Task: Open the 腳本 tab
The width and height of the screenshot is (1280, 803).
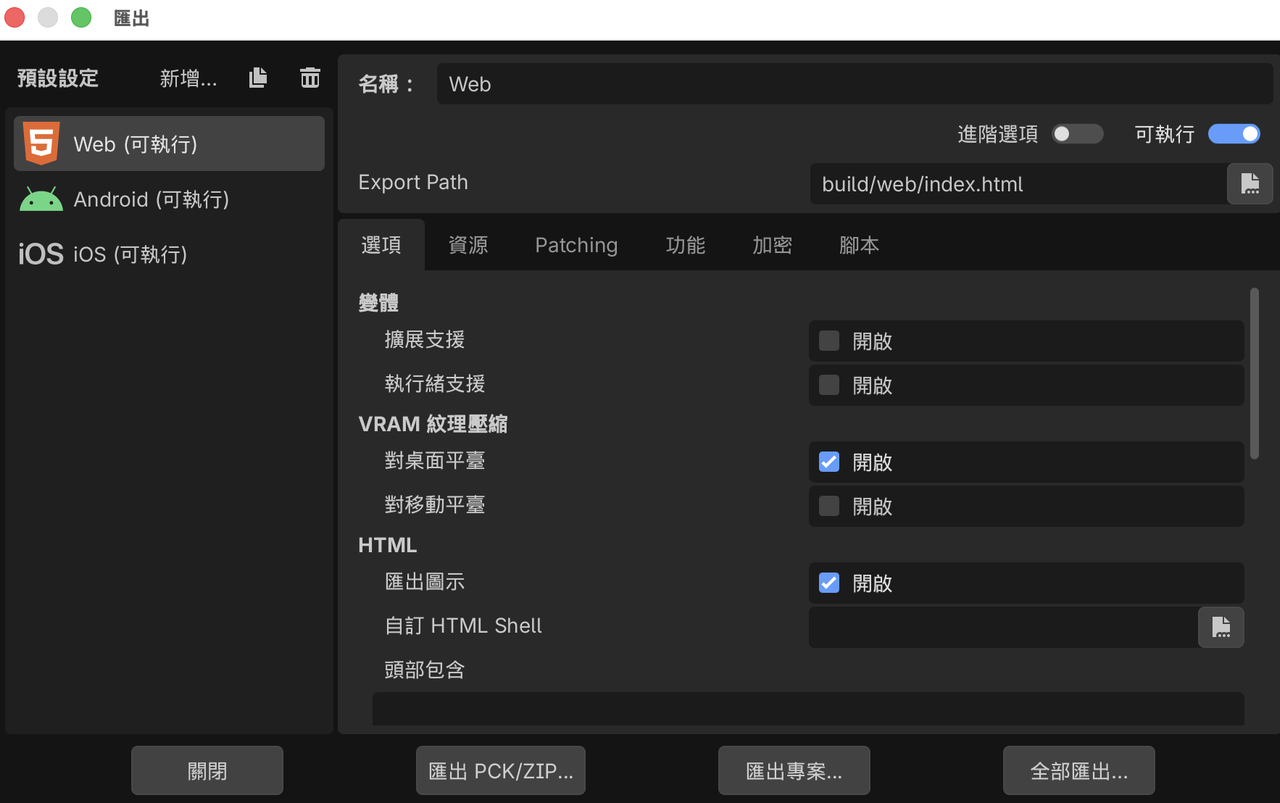Action: [859, 245]
